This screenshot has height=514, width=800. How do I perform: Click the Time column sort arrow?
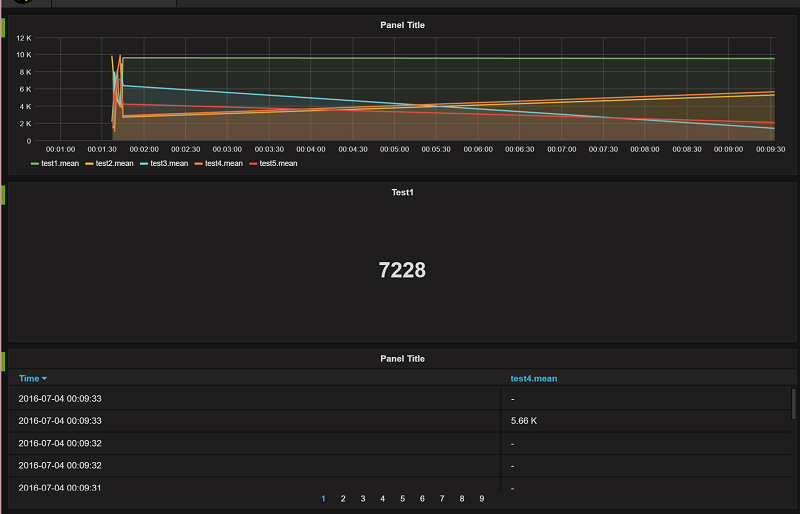pos(44,379)
